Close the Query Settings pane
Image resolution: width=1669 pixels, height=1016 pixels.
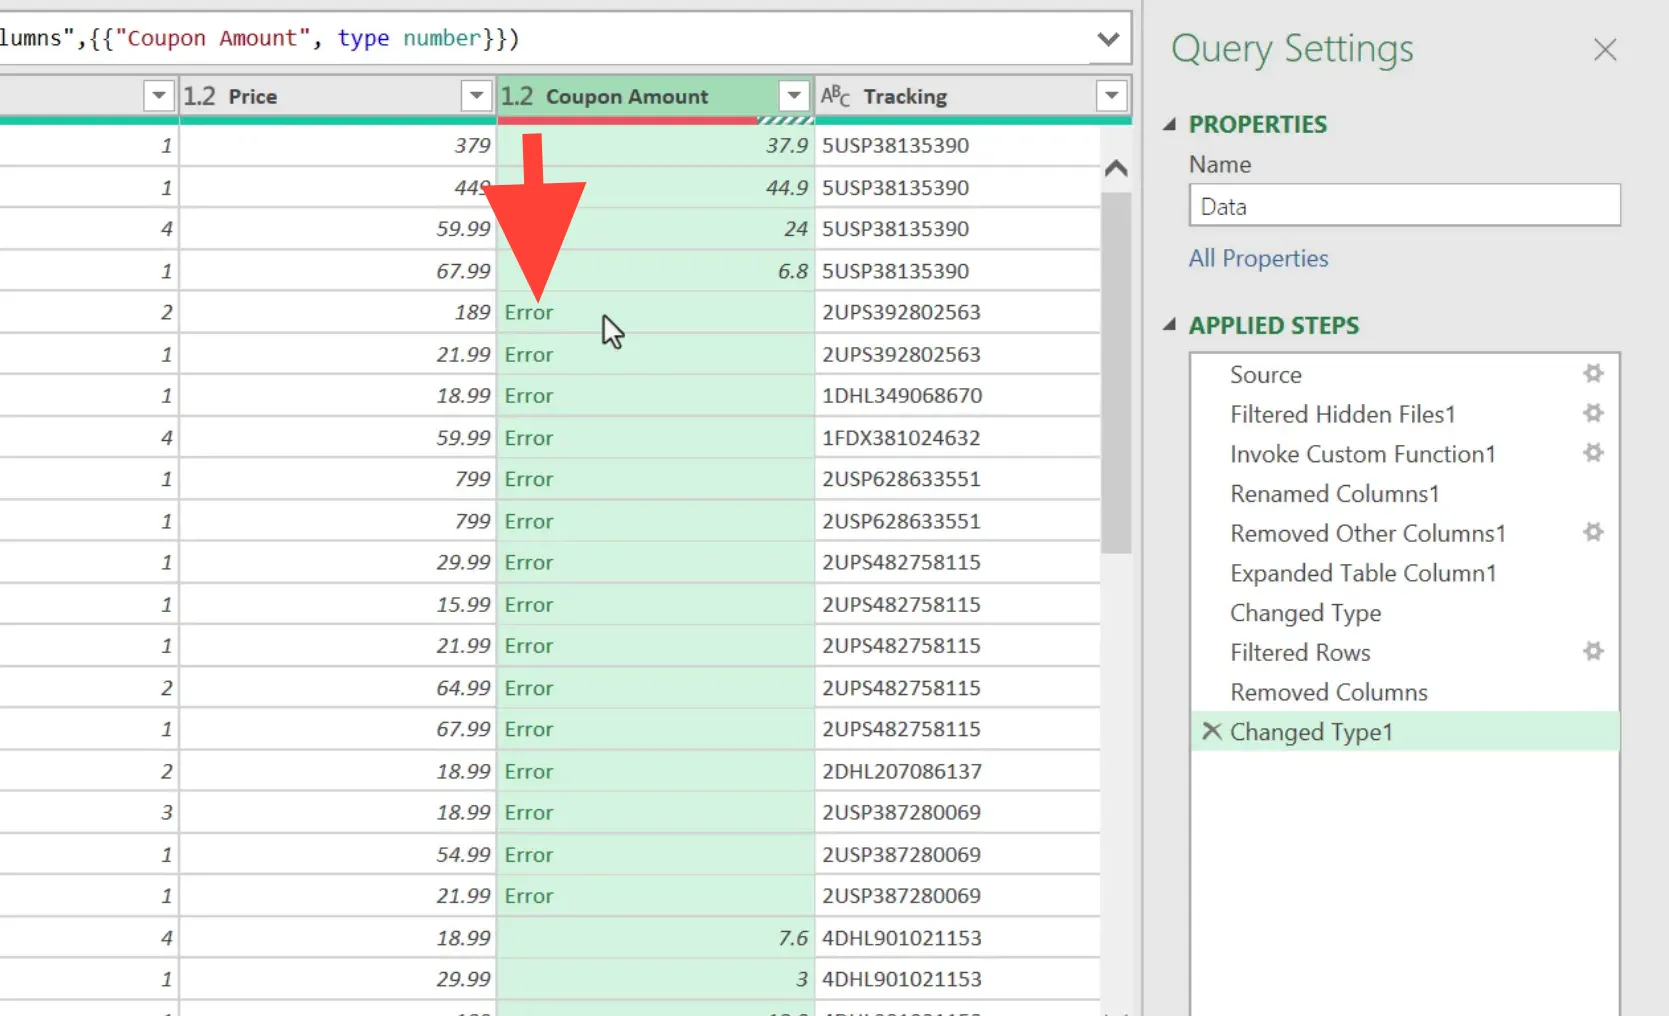[1605, 50]
